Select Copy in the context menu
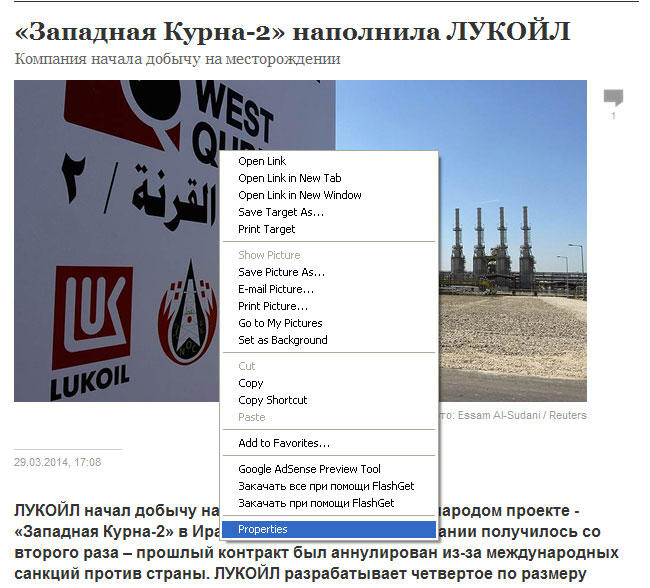 [x=329, y=383]
